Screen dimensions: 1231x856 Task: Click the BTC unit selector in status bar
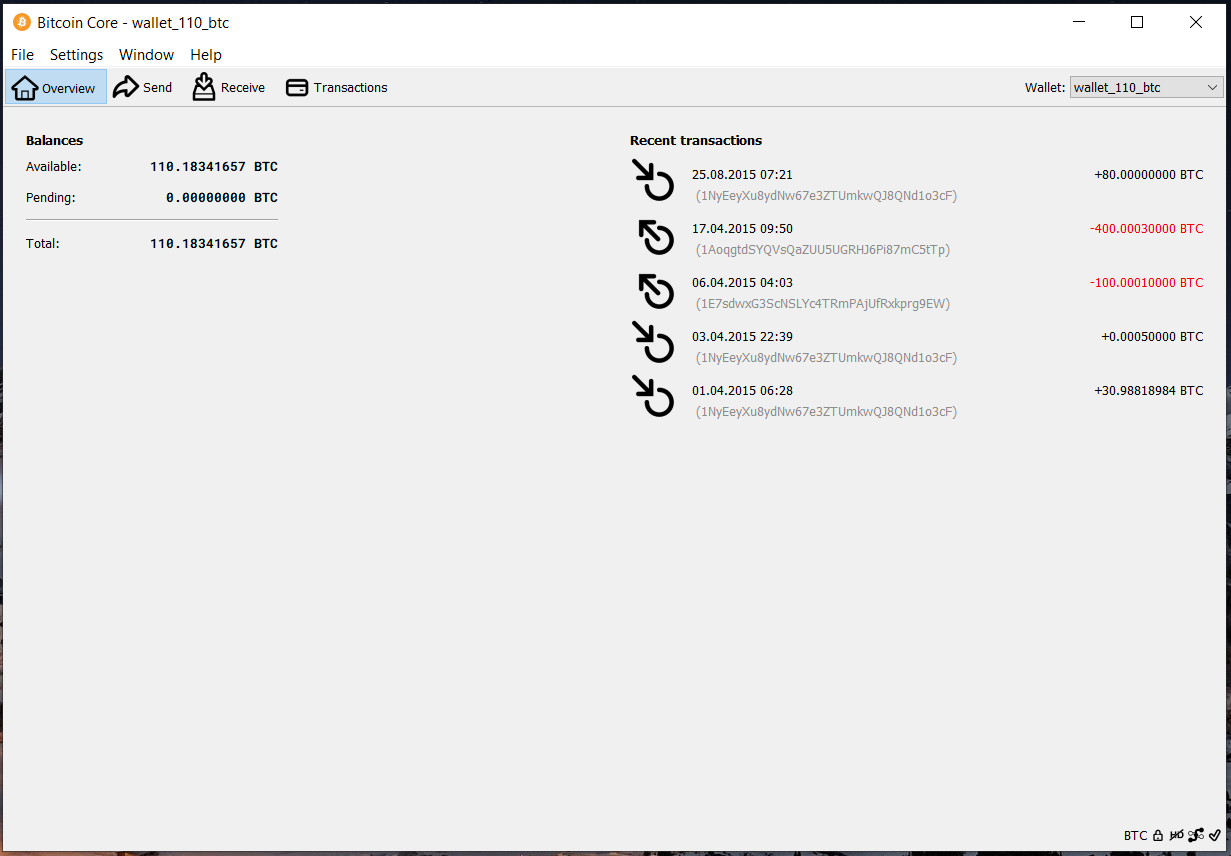(x=1135, y=835)
